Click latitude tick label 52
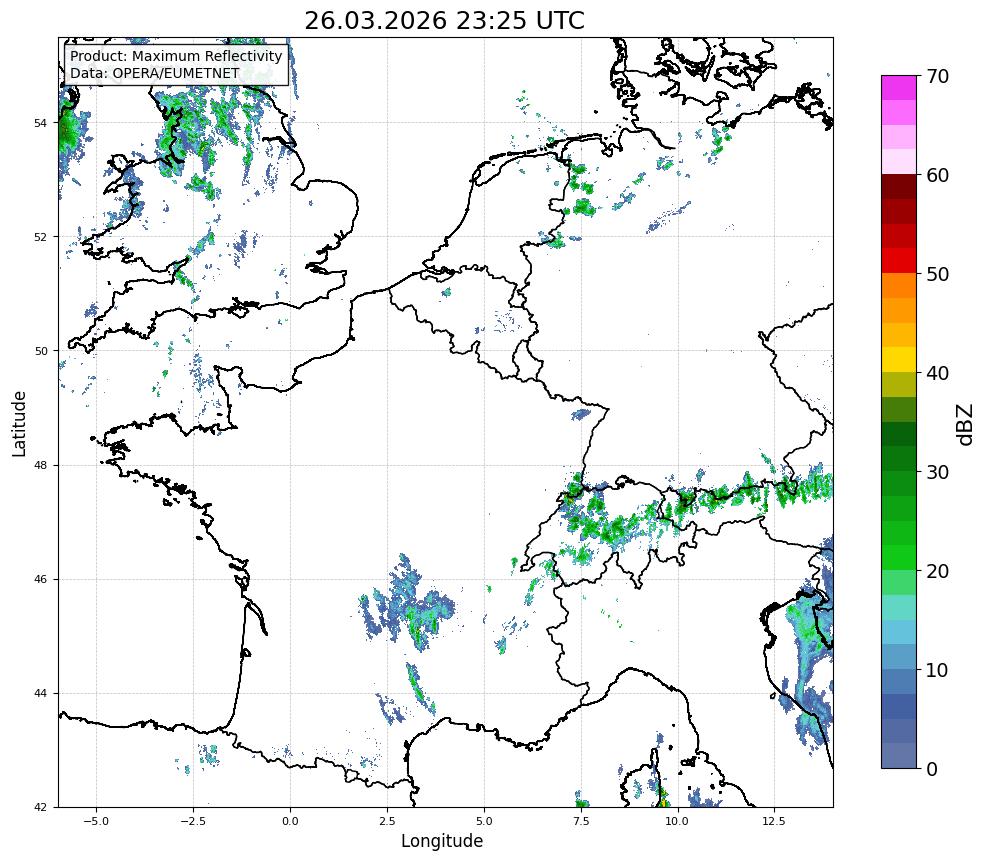 40,237
